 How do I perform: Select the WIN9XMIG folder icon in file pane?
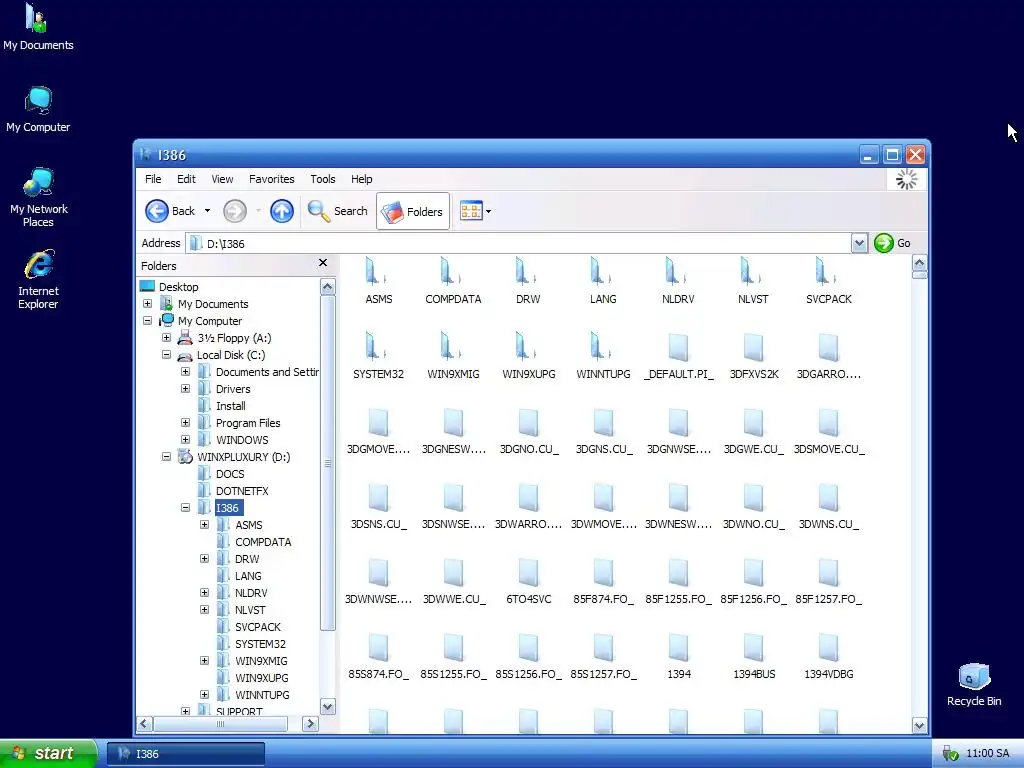[453, 347]
